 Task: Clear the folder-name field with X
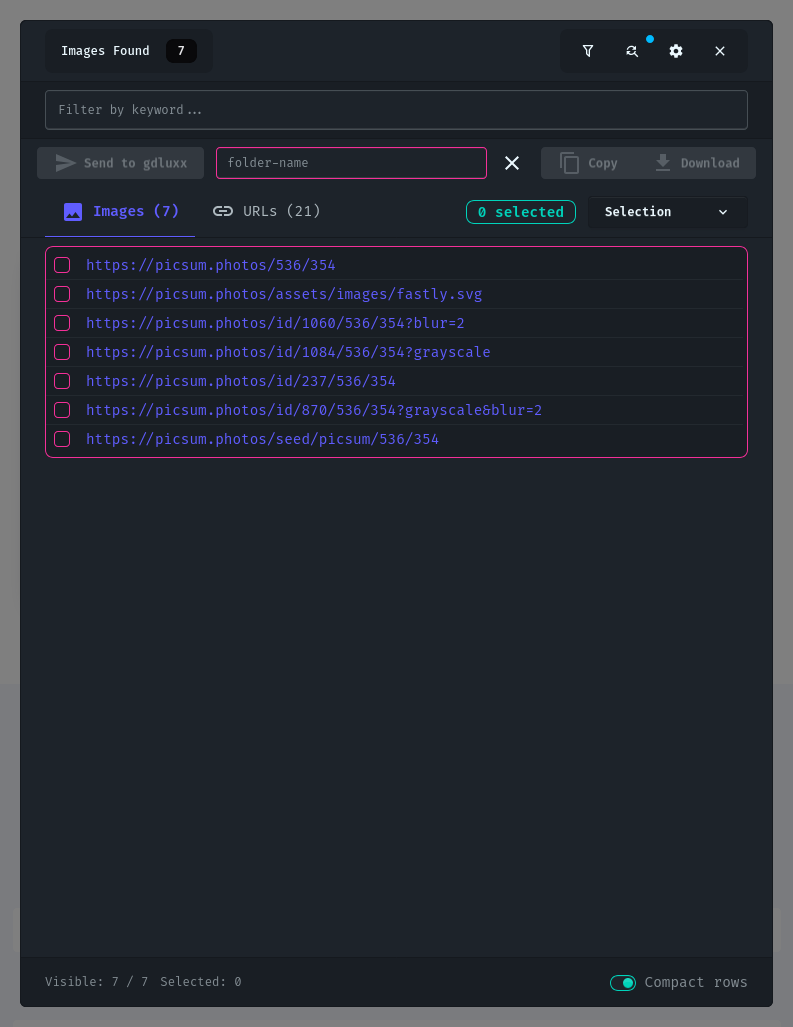click(x=512, y=163)
